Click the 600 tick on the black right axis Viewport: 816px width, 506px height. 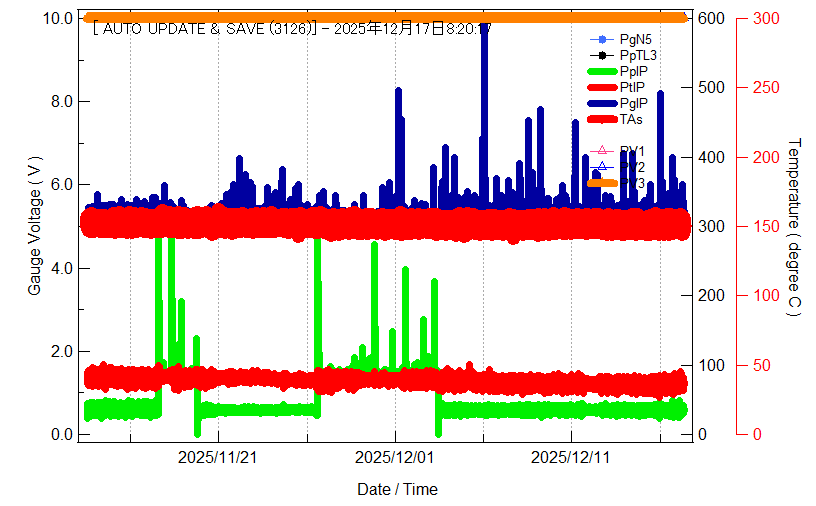pyautogui.click(x=711, y=18)
